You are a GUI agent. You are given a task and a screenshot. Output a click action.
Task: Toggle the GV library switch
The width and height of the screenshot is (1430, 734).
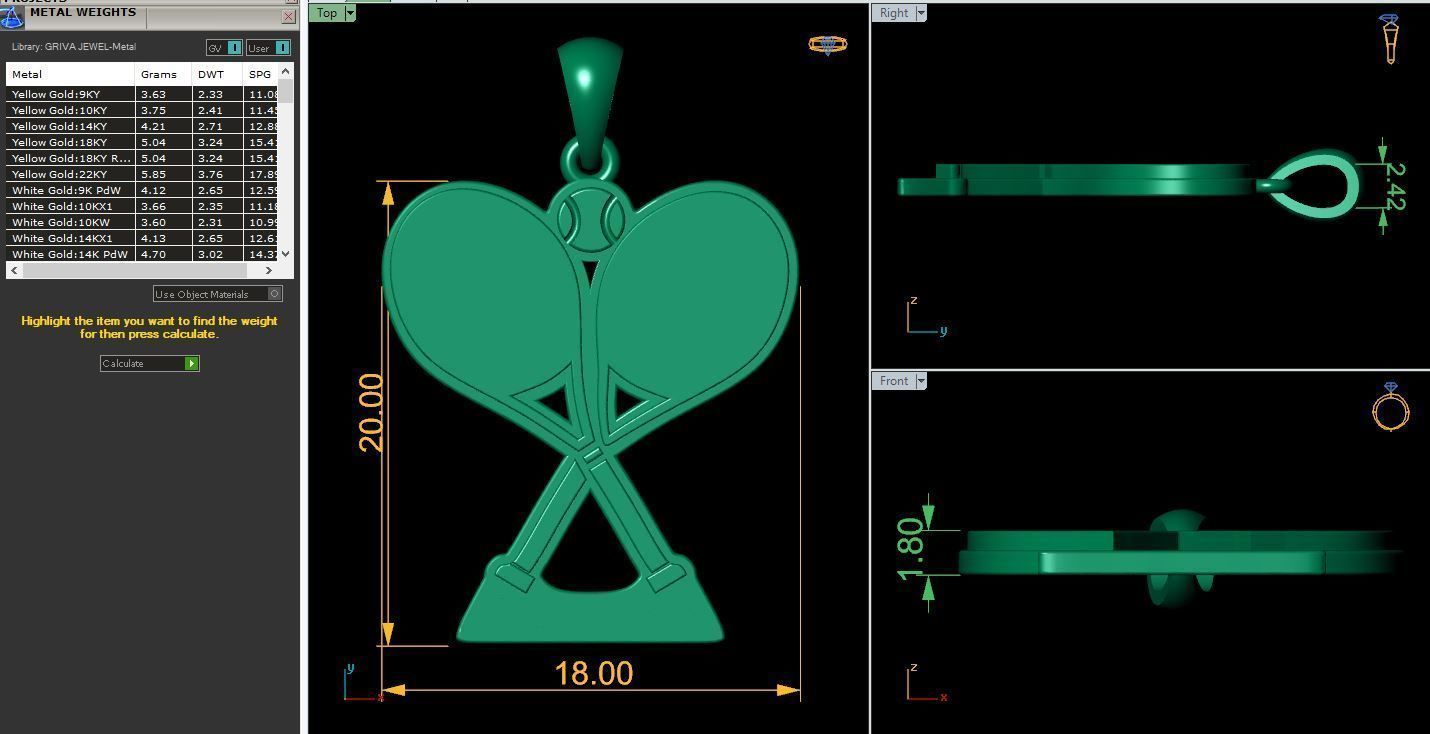[224, 48]
